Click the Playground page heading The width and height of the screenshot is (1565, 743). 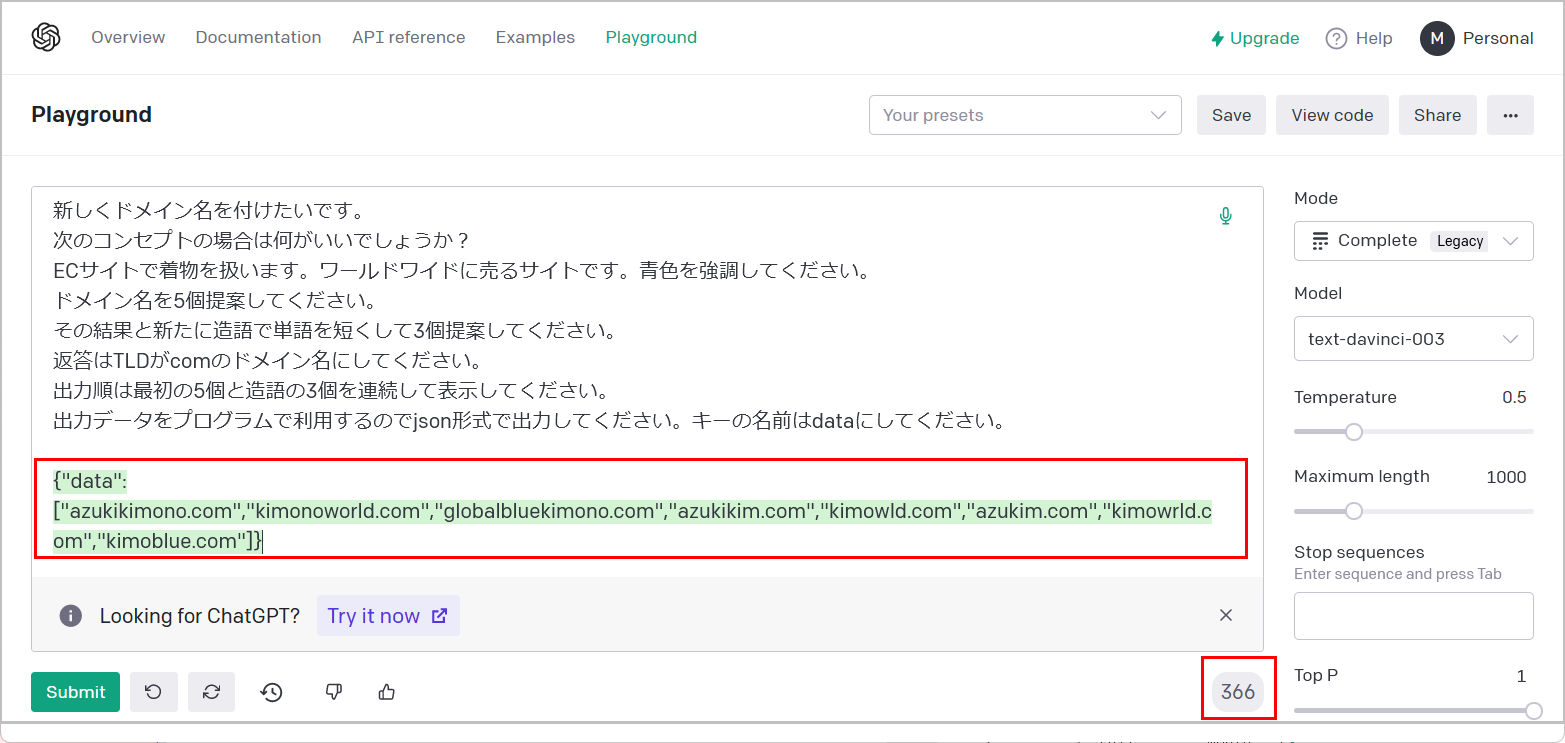click(92, 115)
